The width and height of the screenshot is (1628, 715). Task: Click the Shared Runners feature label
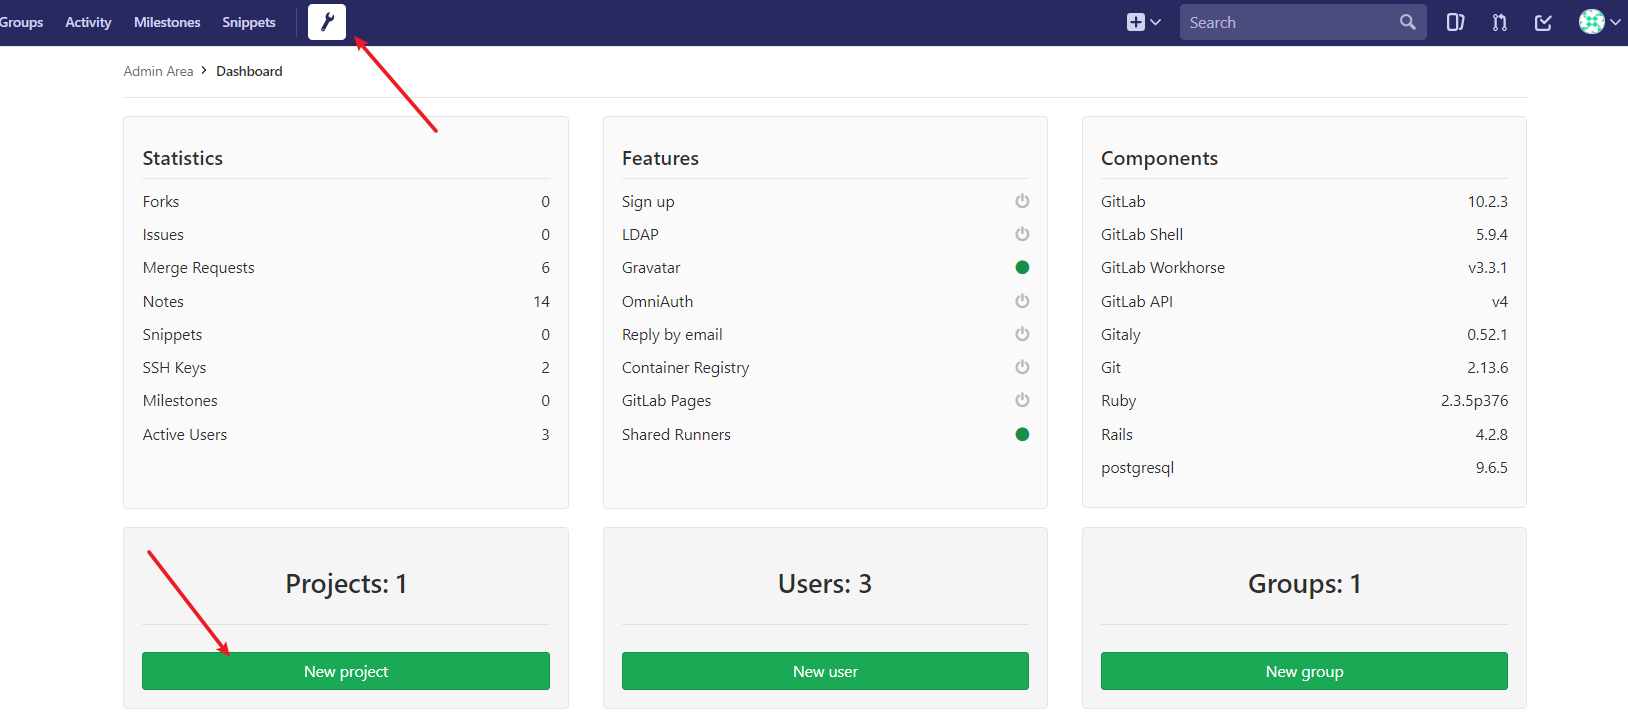pos(676,434)
